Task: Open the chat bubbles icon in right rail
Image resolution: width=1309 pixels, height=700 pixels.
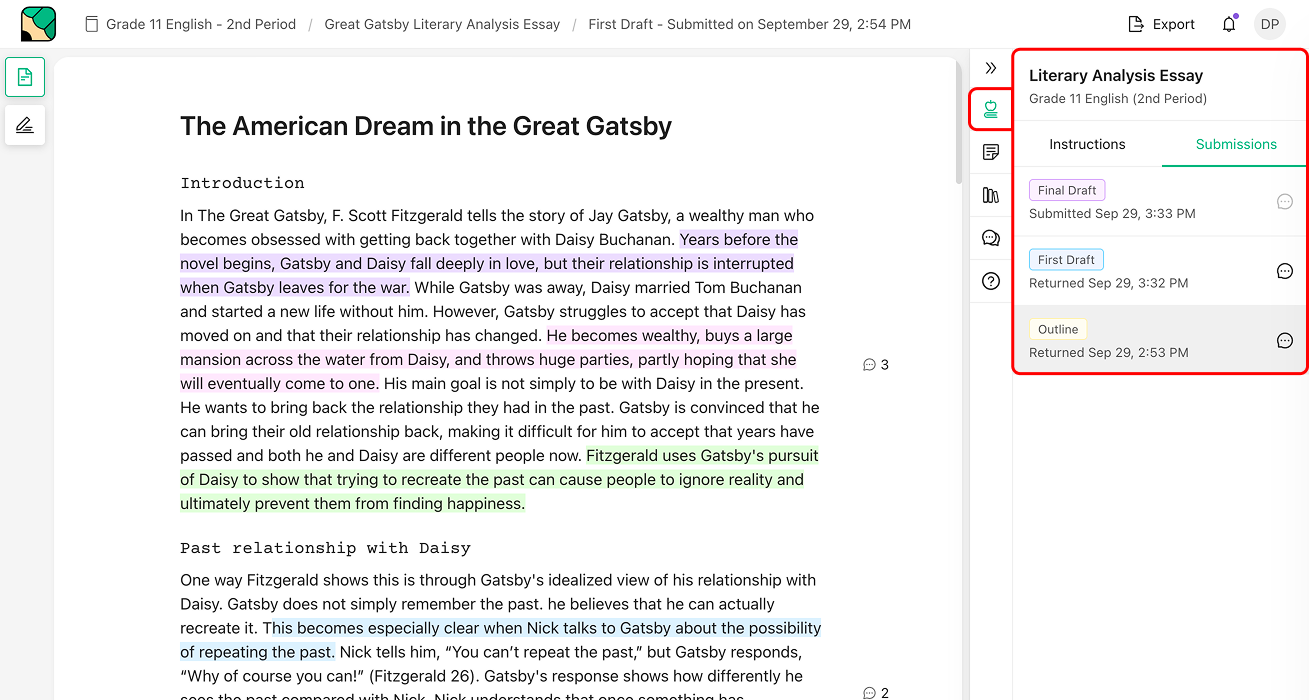Action: click(x=991, y=238)
